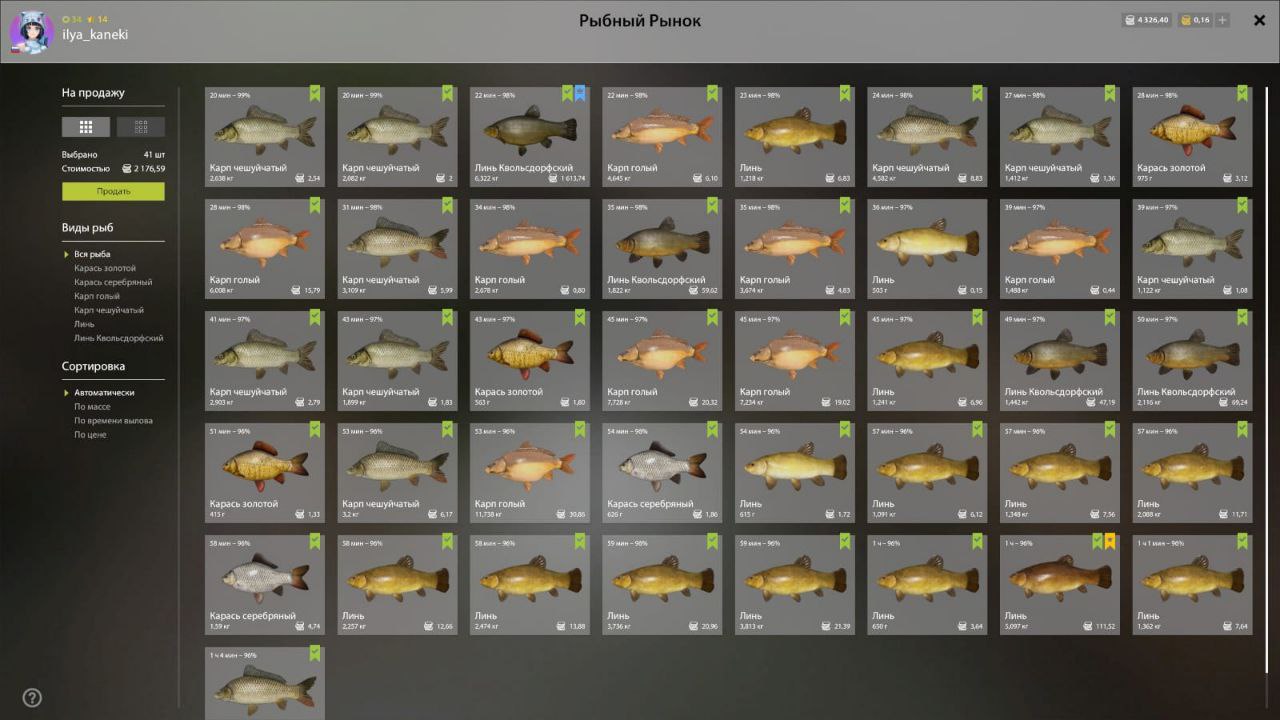This screenshot has height=720, width=1280.
Task: Click the filled grid select-all icon
Action: tap(86, 127)
